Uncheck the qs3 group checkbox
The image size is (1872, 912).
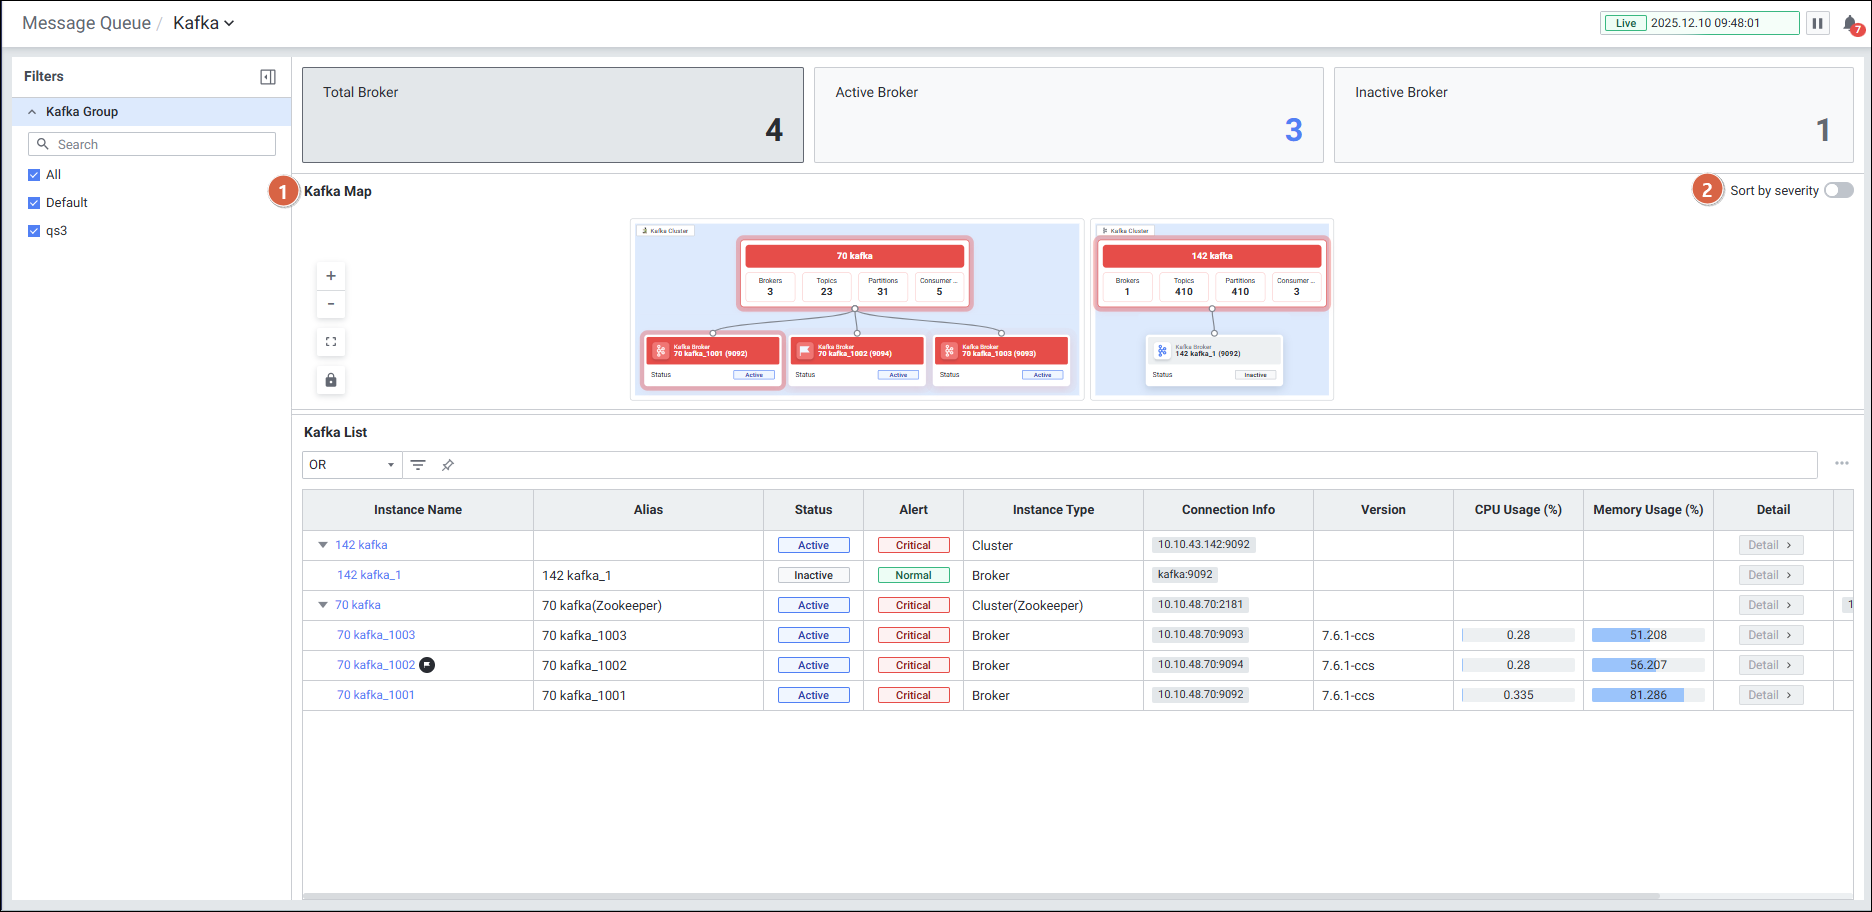(x=34, y=231)
